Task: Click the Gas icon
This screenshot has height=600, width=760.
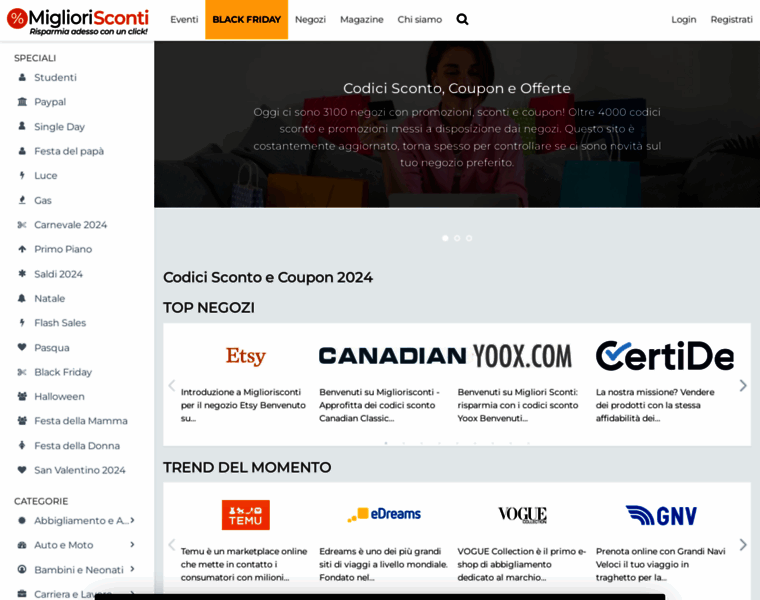Action: (22, 200)
